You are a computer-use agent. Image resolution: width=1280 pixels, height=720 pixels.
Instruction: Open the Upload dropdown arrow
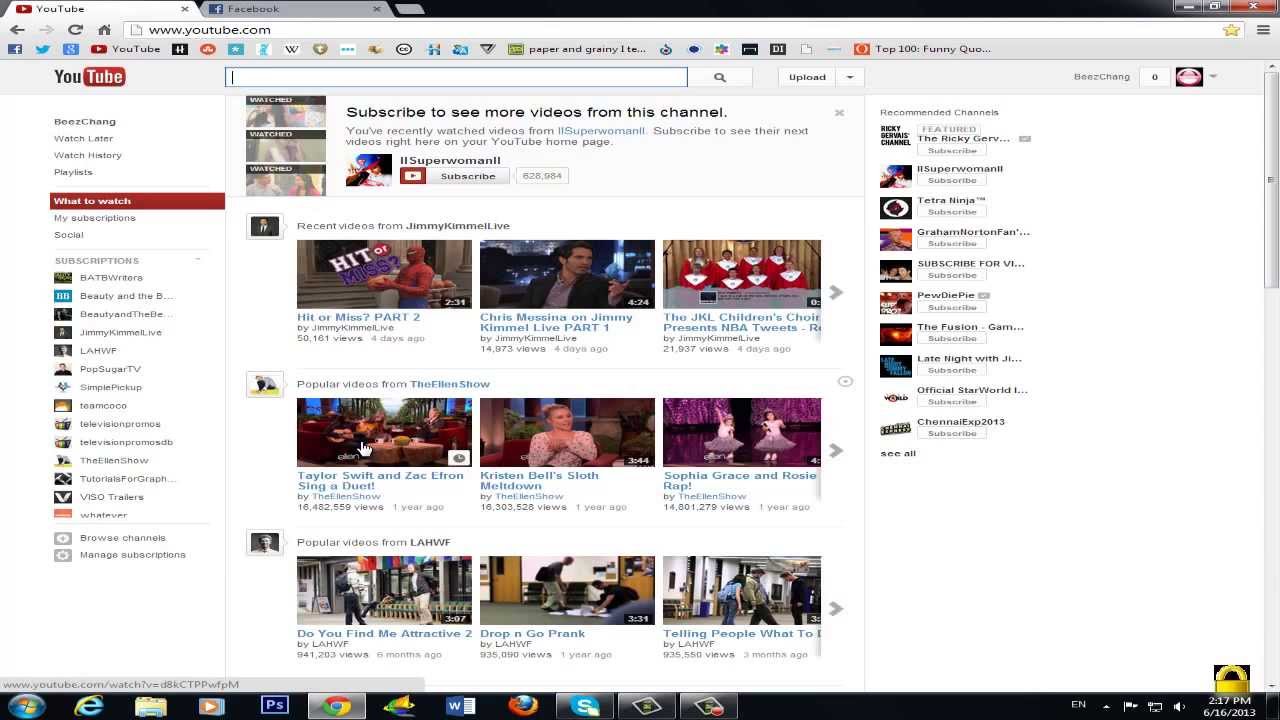pos(849,77)
